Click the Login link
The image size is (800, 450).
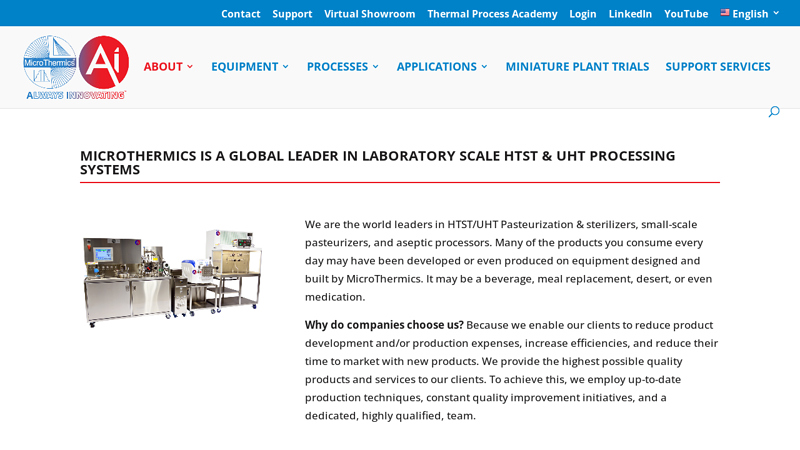click(583, 14)
